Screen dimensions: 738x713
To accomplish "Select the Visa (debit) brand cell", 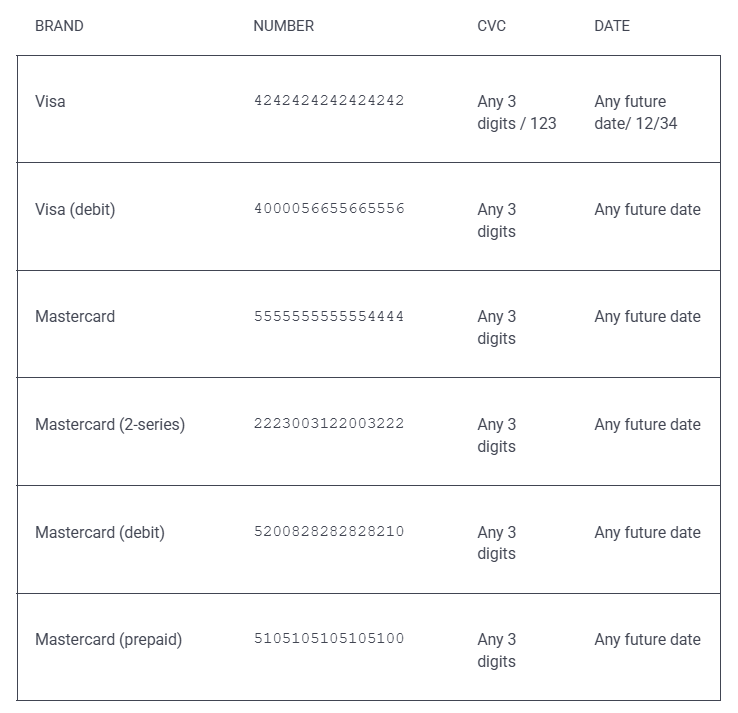I will pos(75,209).
